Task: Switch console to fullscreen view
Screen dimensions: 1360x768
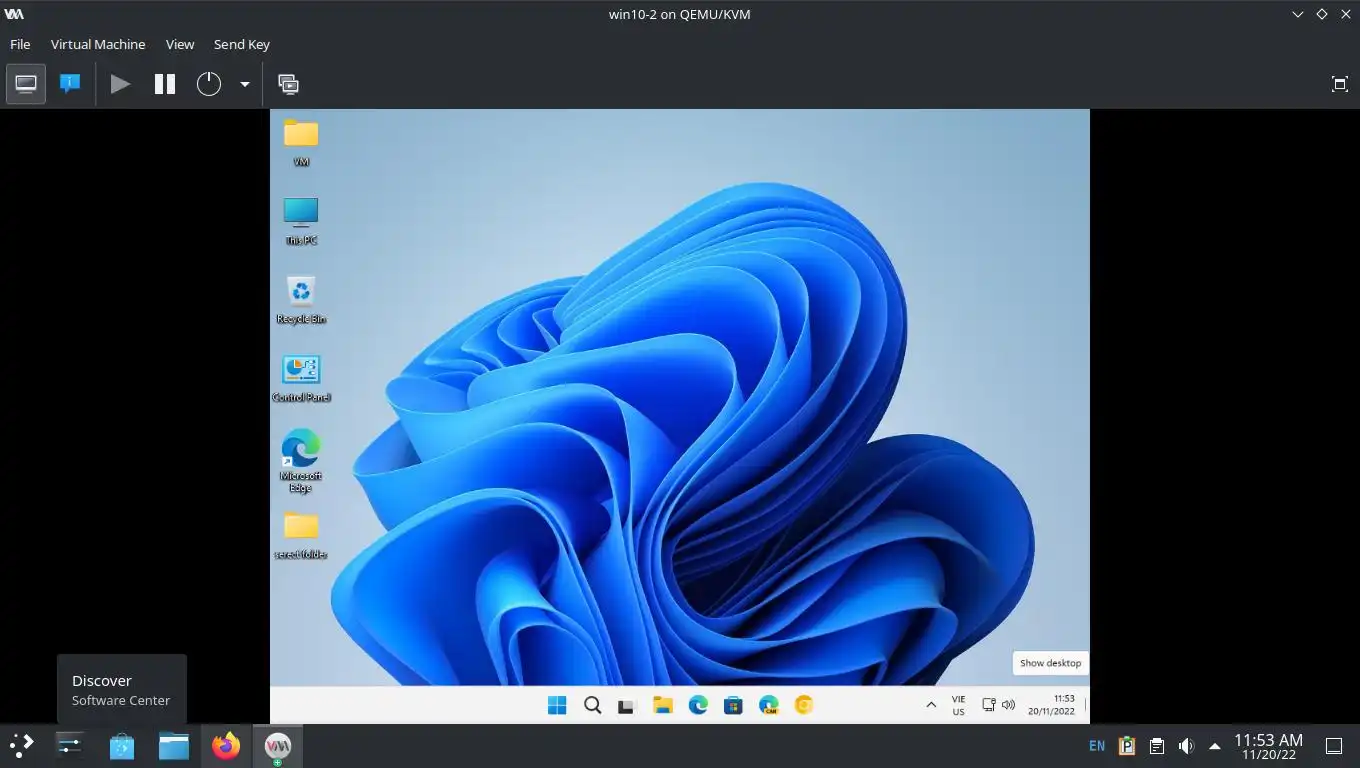Action: pos(1340,84)
